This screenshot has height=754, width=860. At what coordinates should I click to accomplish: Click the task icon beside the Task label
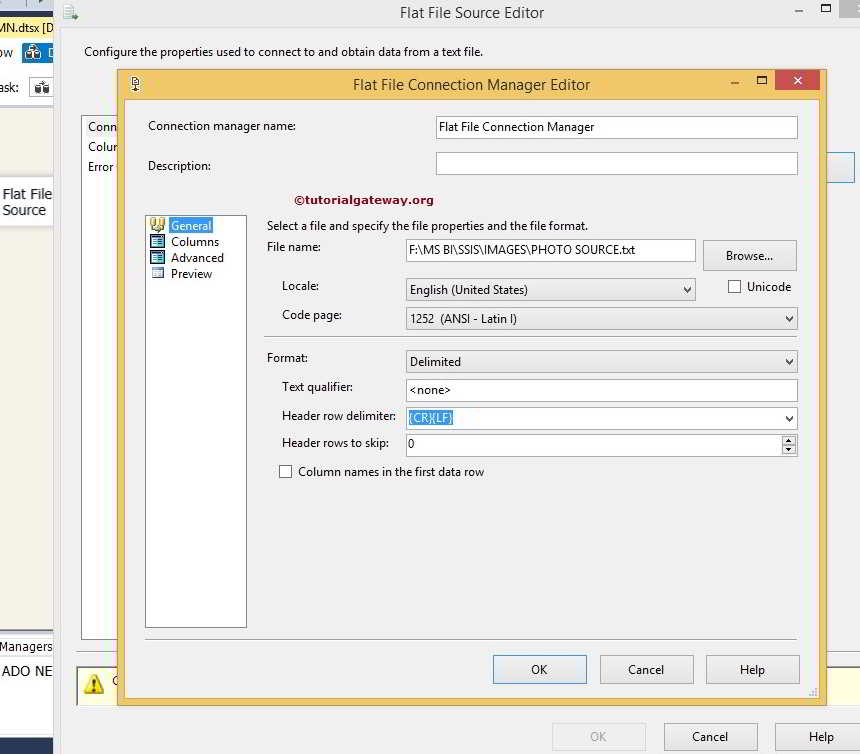coord(41,87)
